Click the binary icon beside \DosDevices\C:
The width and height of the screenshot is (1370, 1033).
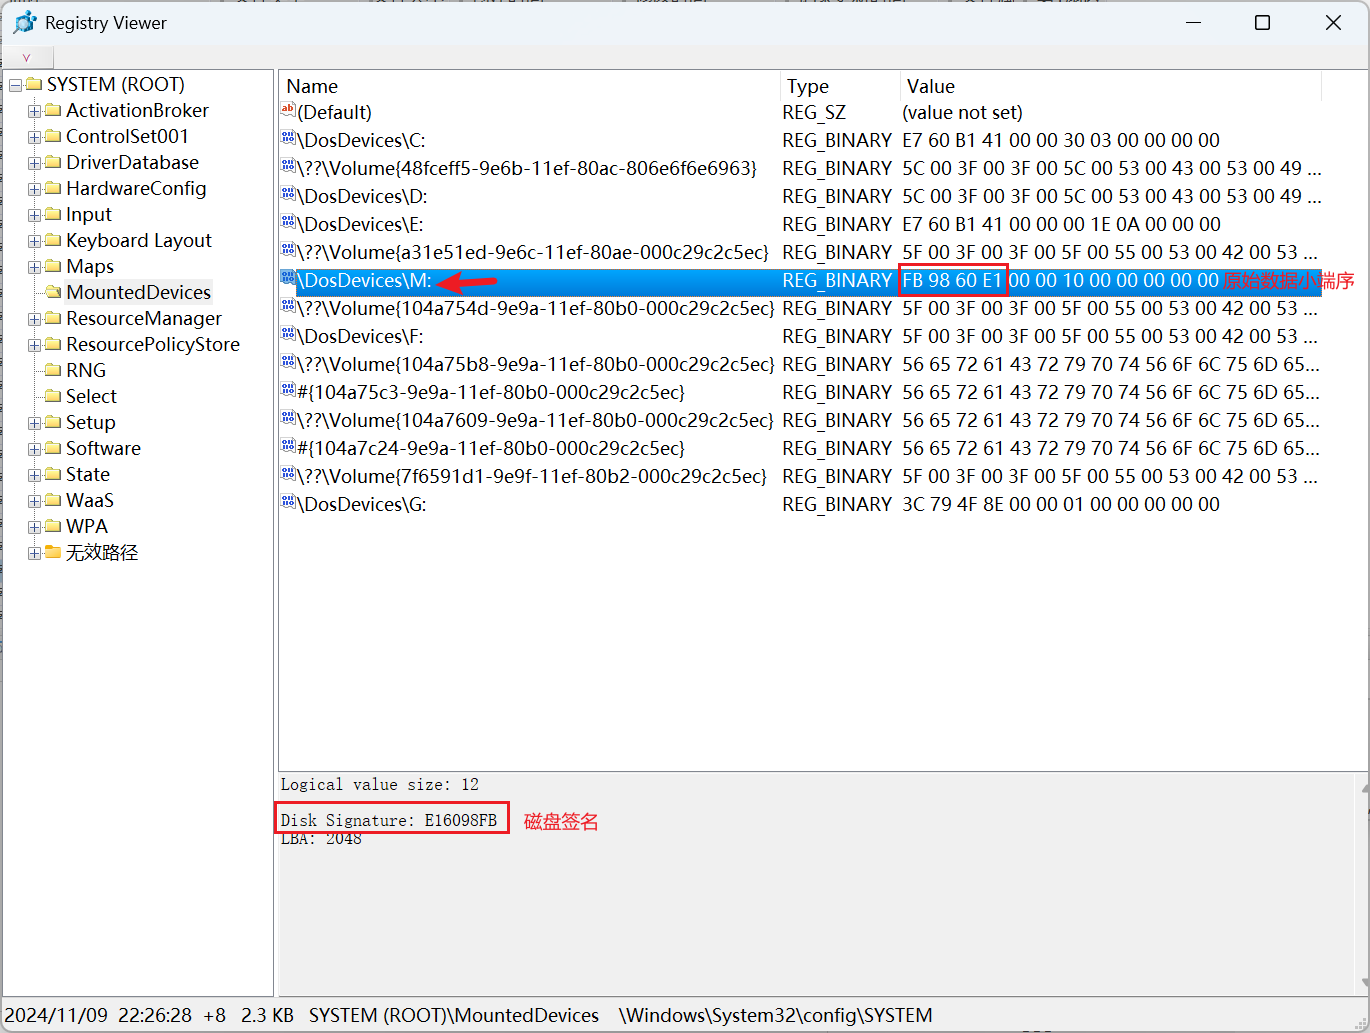click(x=288, y=140)
